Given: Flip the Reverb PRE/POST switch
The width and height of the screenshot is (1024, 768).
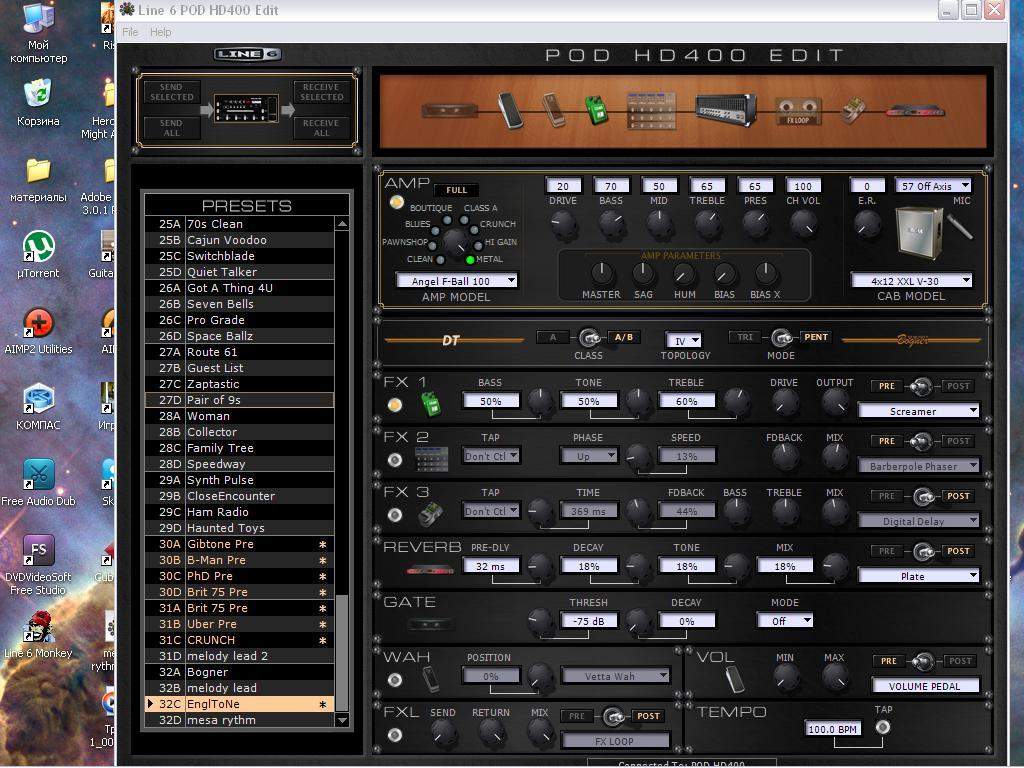Looking at the screenshot, I should pos(923,551).
